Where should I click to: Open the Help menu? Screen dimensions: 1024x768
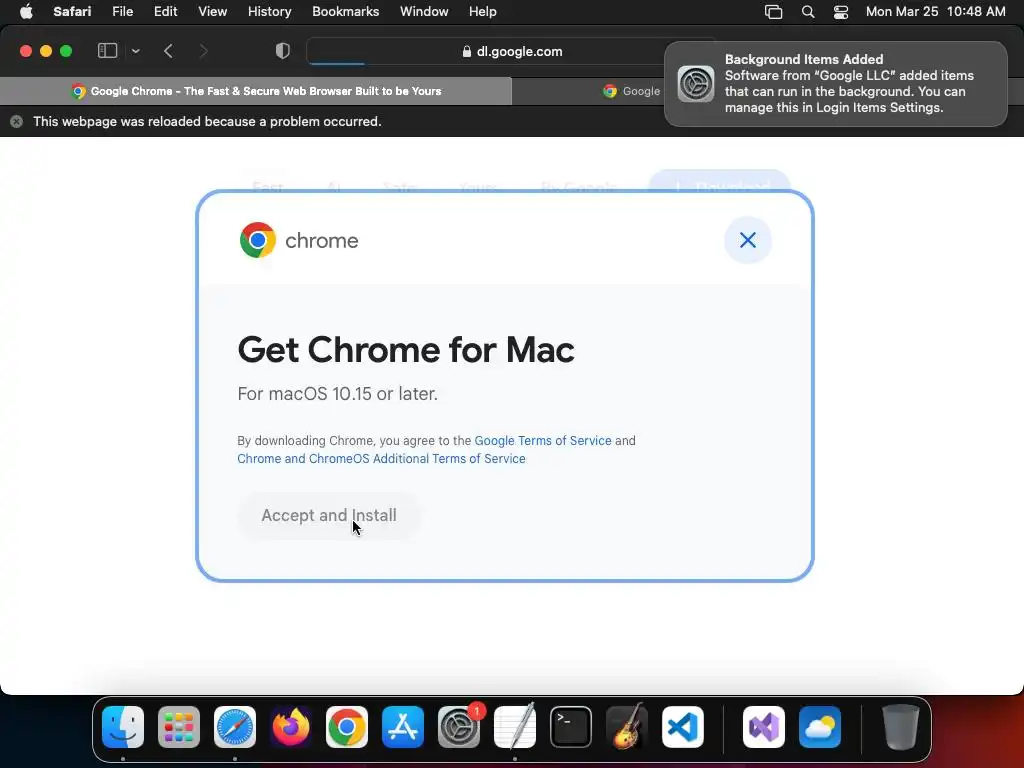pyautogui.click(x=483, y=12)
